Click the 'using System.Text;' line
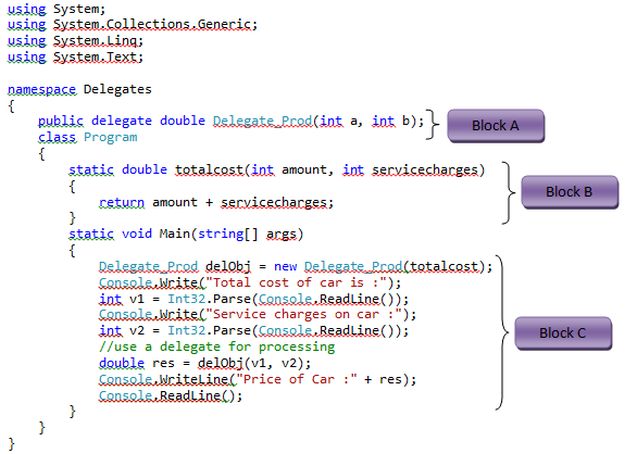 [75, 57]
